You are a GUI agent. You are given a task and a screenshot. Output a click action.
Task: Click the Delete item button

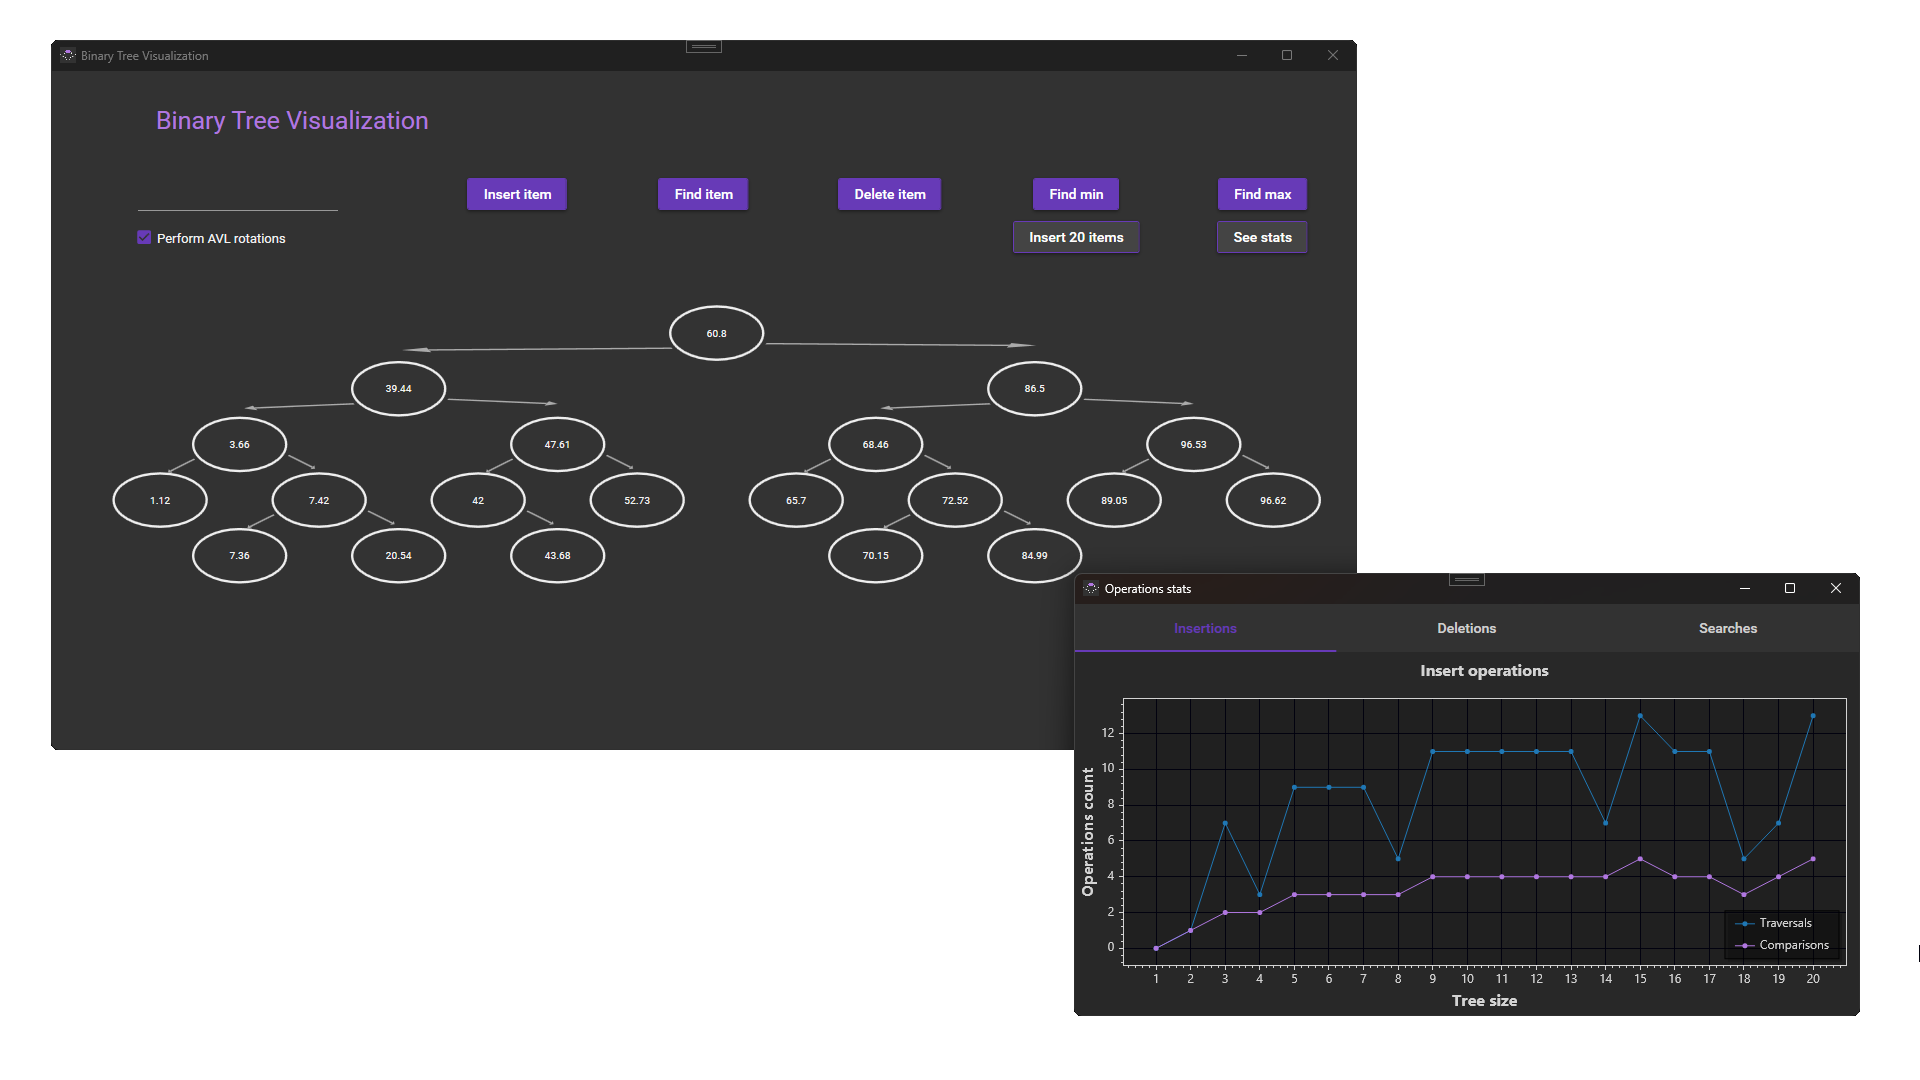click(889, 194)
